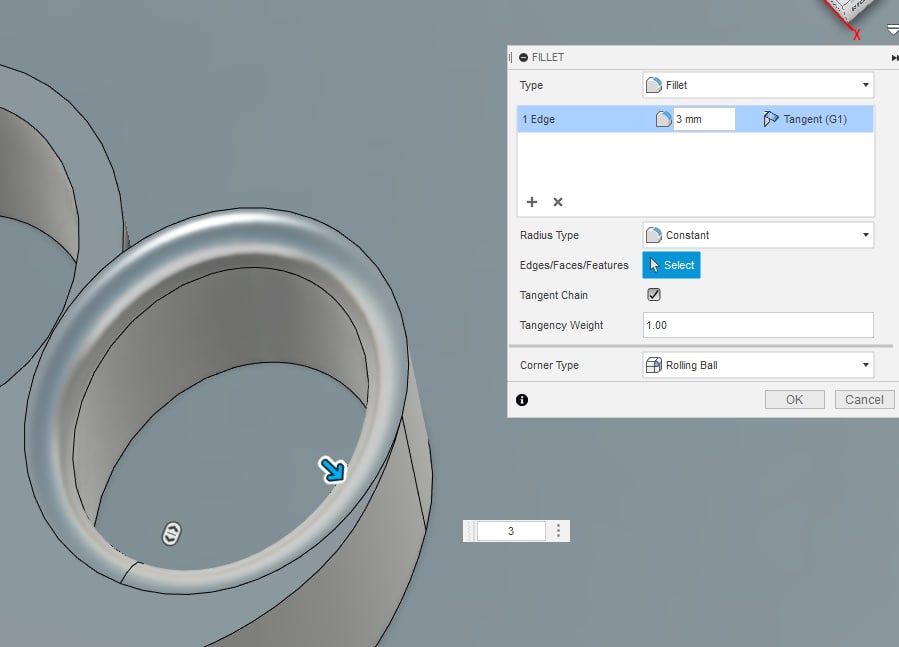Click the flip manipulator icon on ring
899x647 pixels.
[171, 533]
